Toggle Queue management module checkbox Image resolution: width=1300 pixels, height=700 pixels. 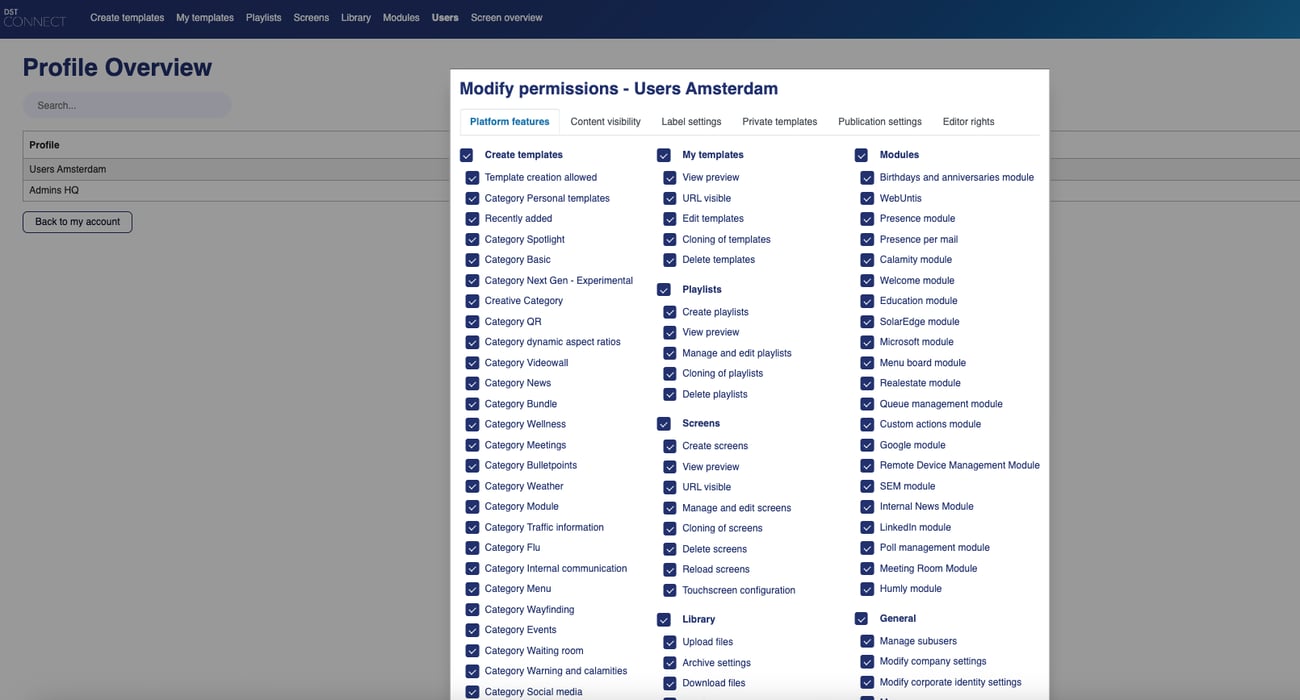pos(867,404)
